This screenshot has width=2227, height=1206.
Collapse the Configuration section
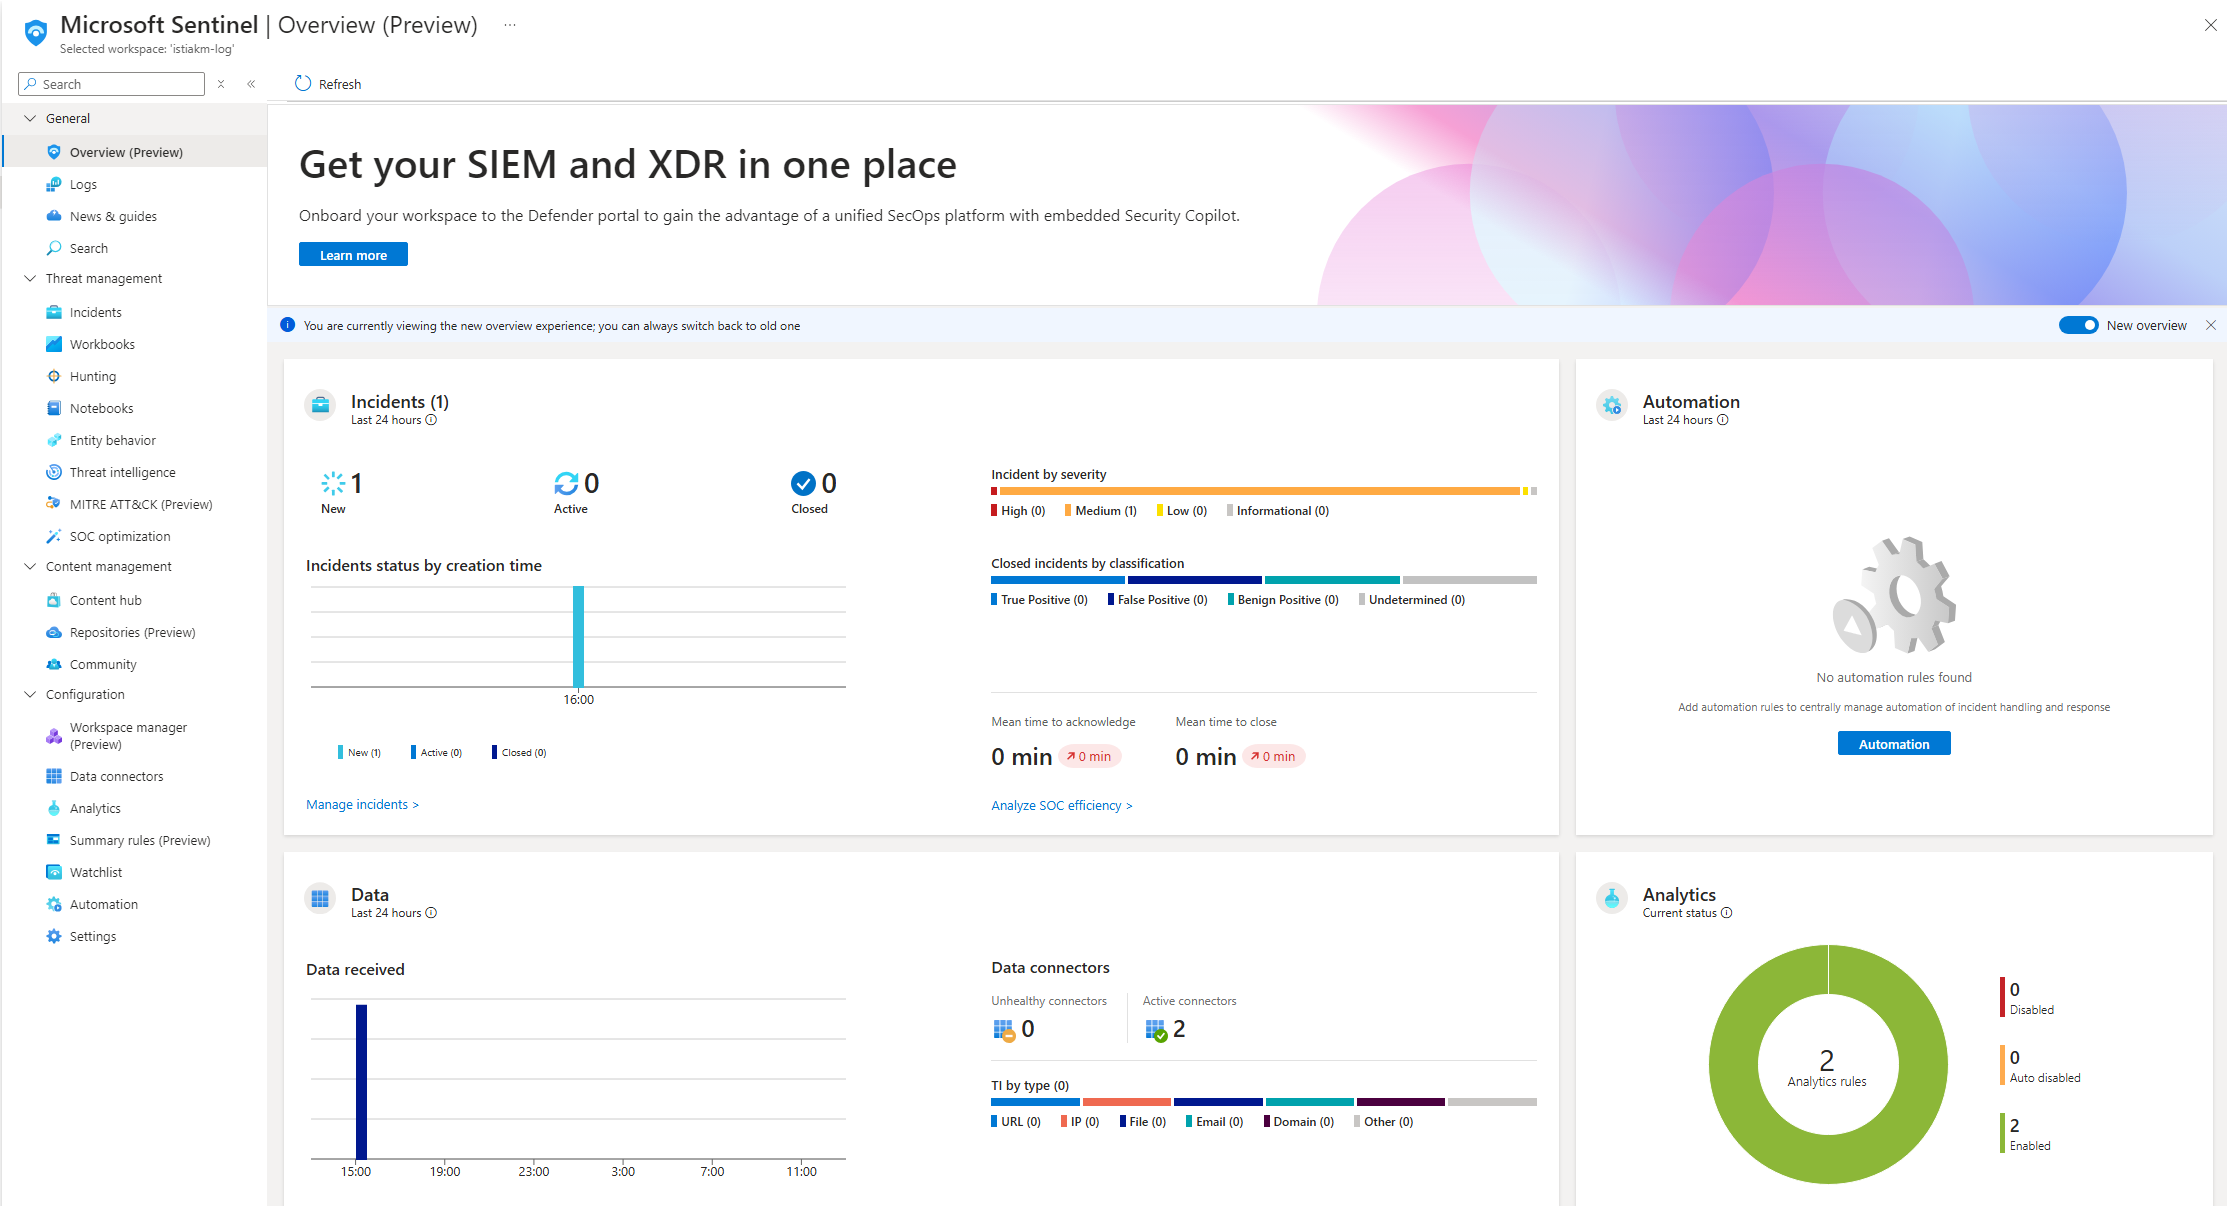pos(30,694)
